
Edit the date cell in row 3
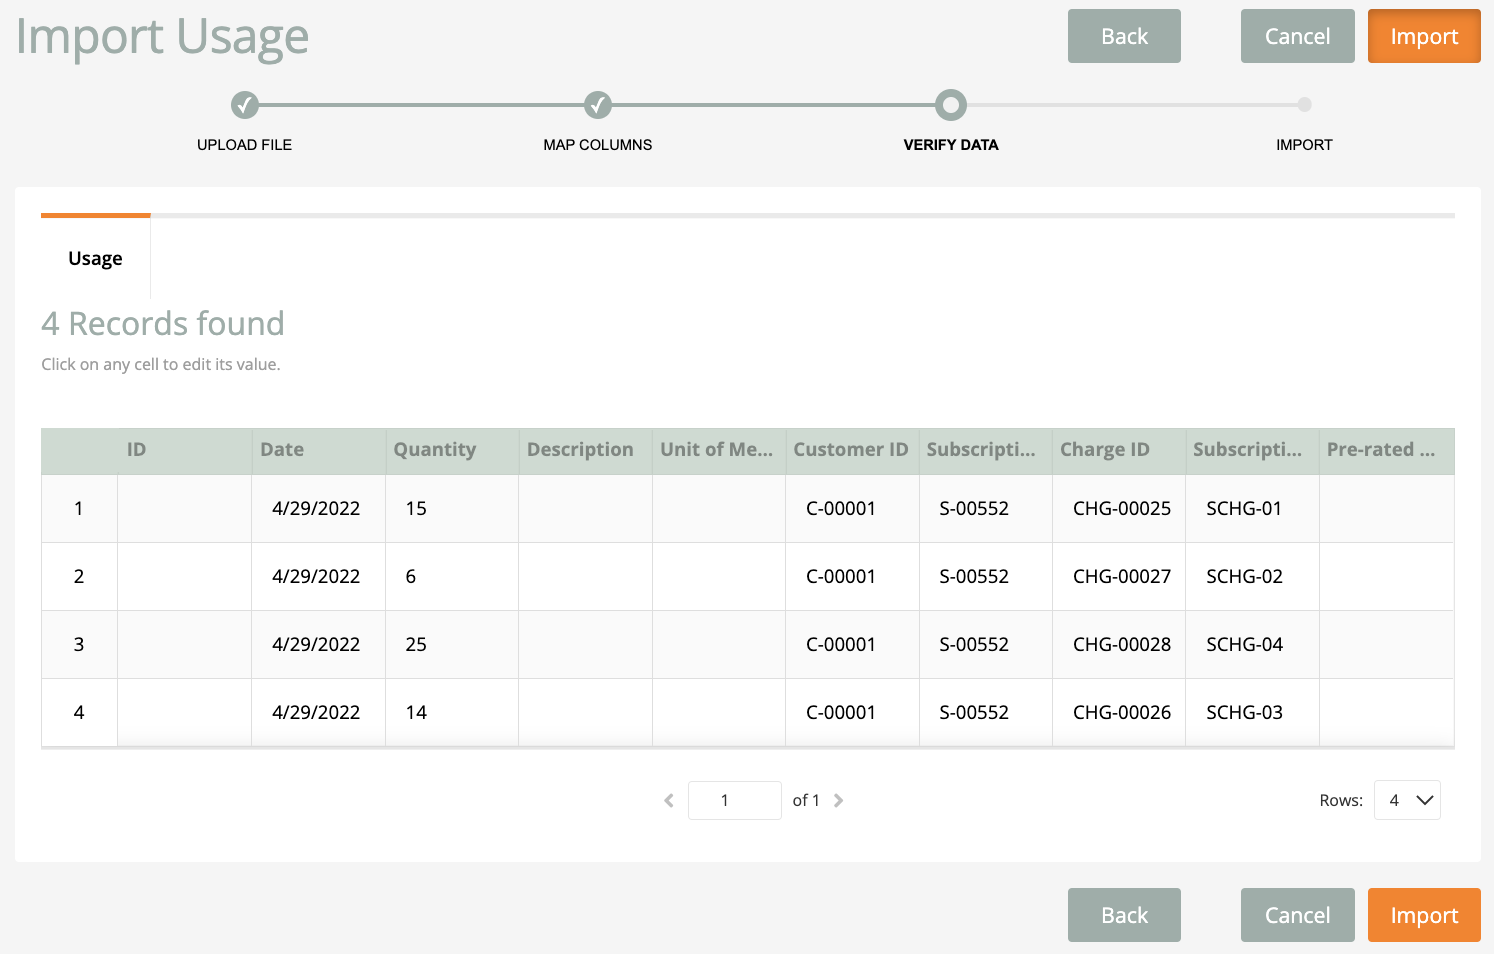click(319, 644)
